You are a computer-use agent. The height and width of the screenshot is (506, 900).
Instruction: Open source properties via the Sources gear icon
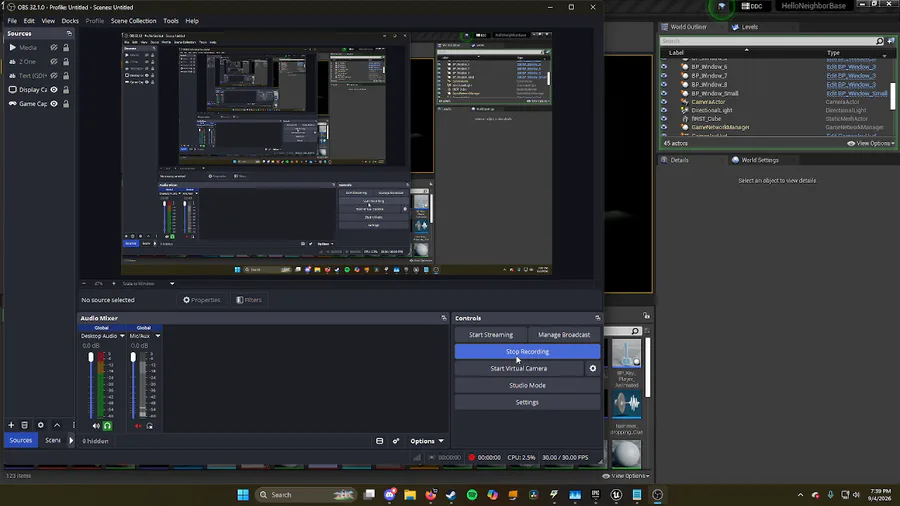tap(41, 425)
